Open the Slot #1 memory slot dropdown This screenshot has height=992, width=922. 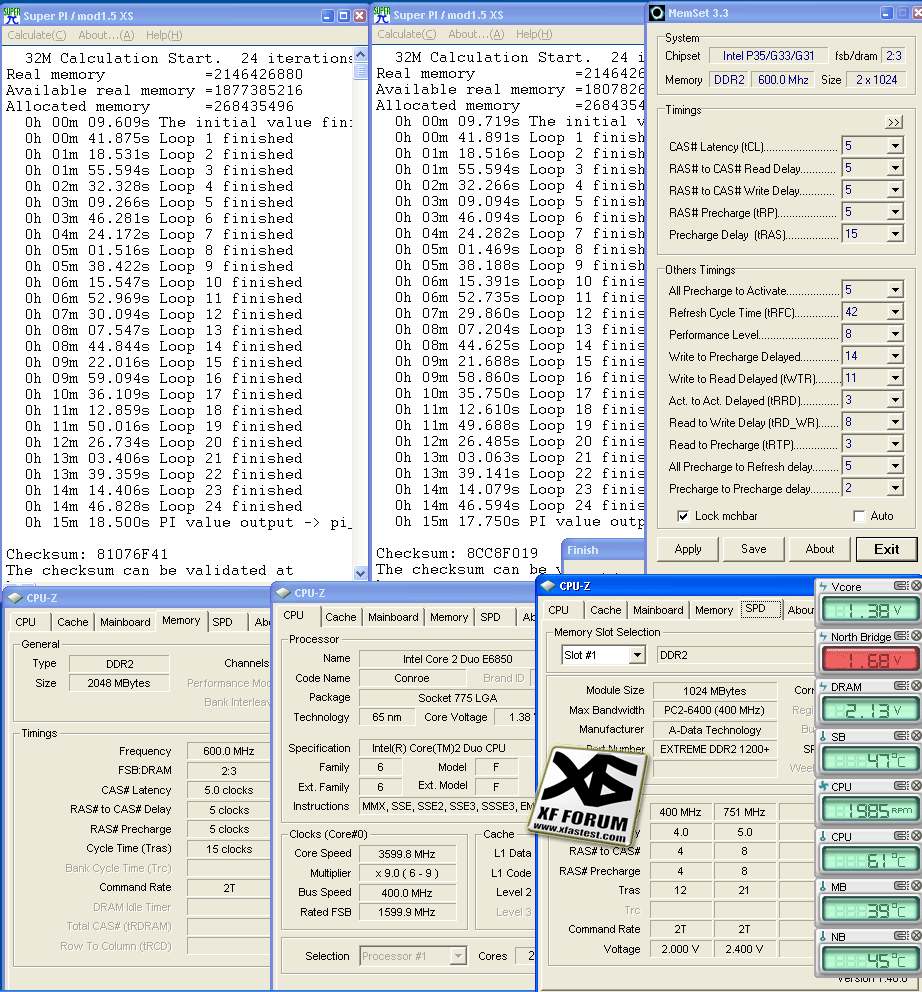tap(636, 655)
